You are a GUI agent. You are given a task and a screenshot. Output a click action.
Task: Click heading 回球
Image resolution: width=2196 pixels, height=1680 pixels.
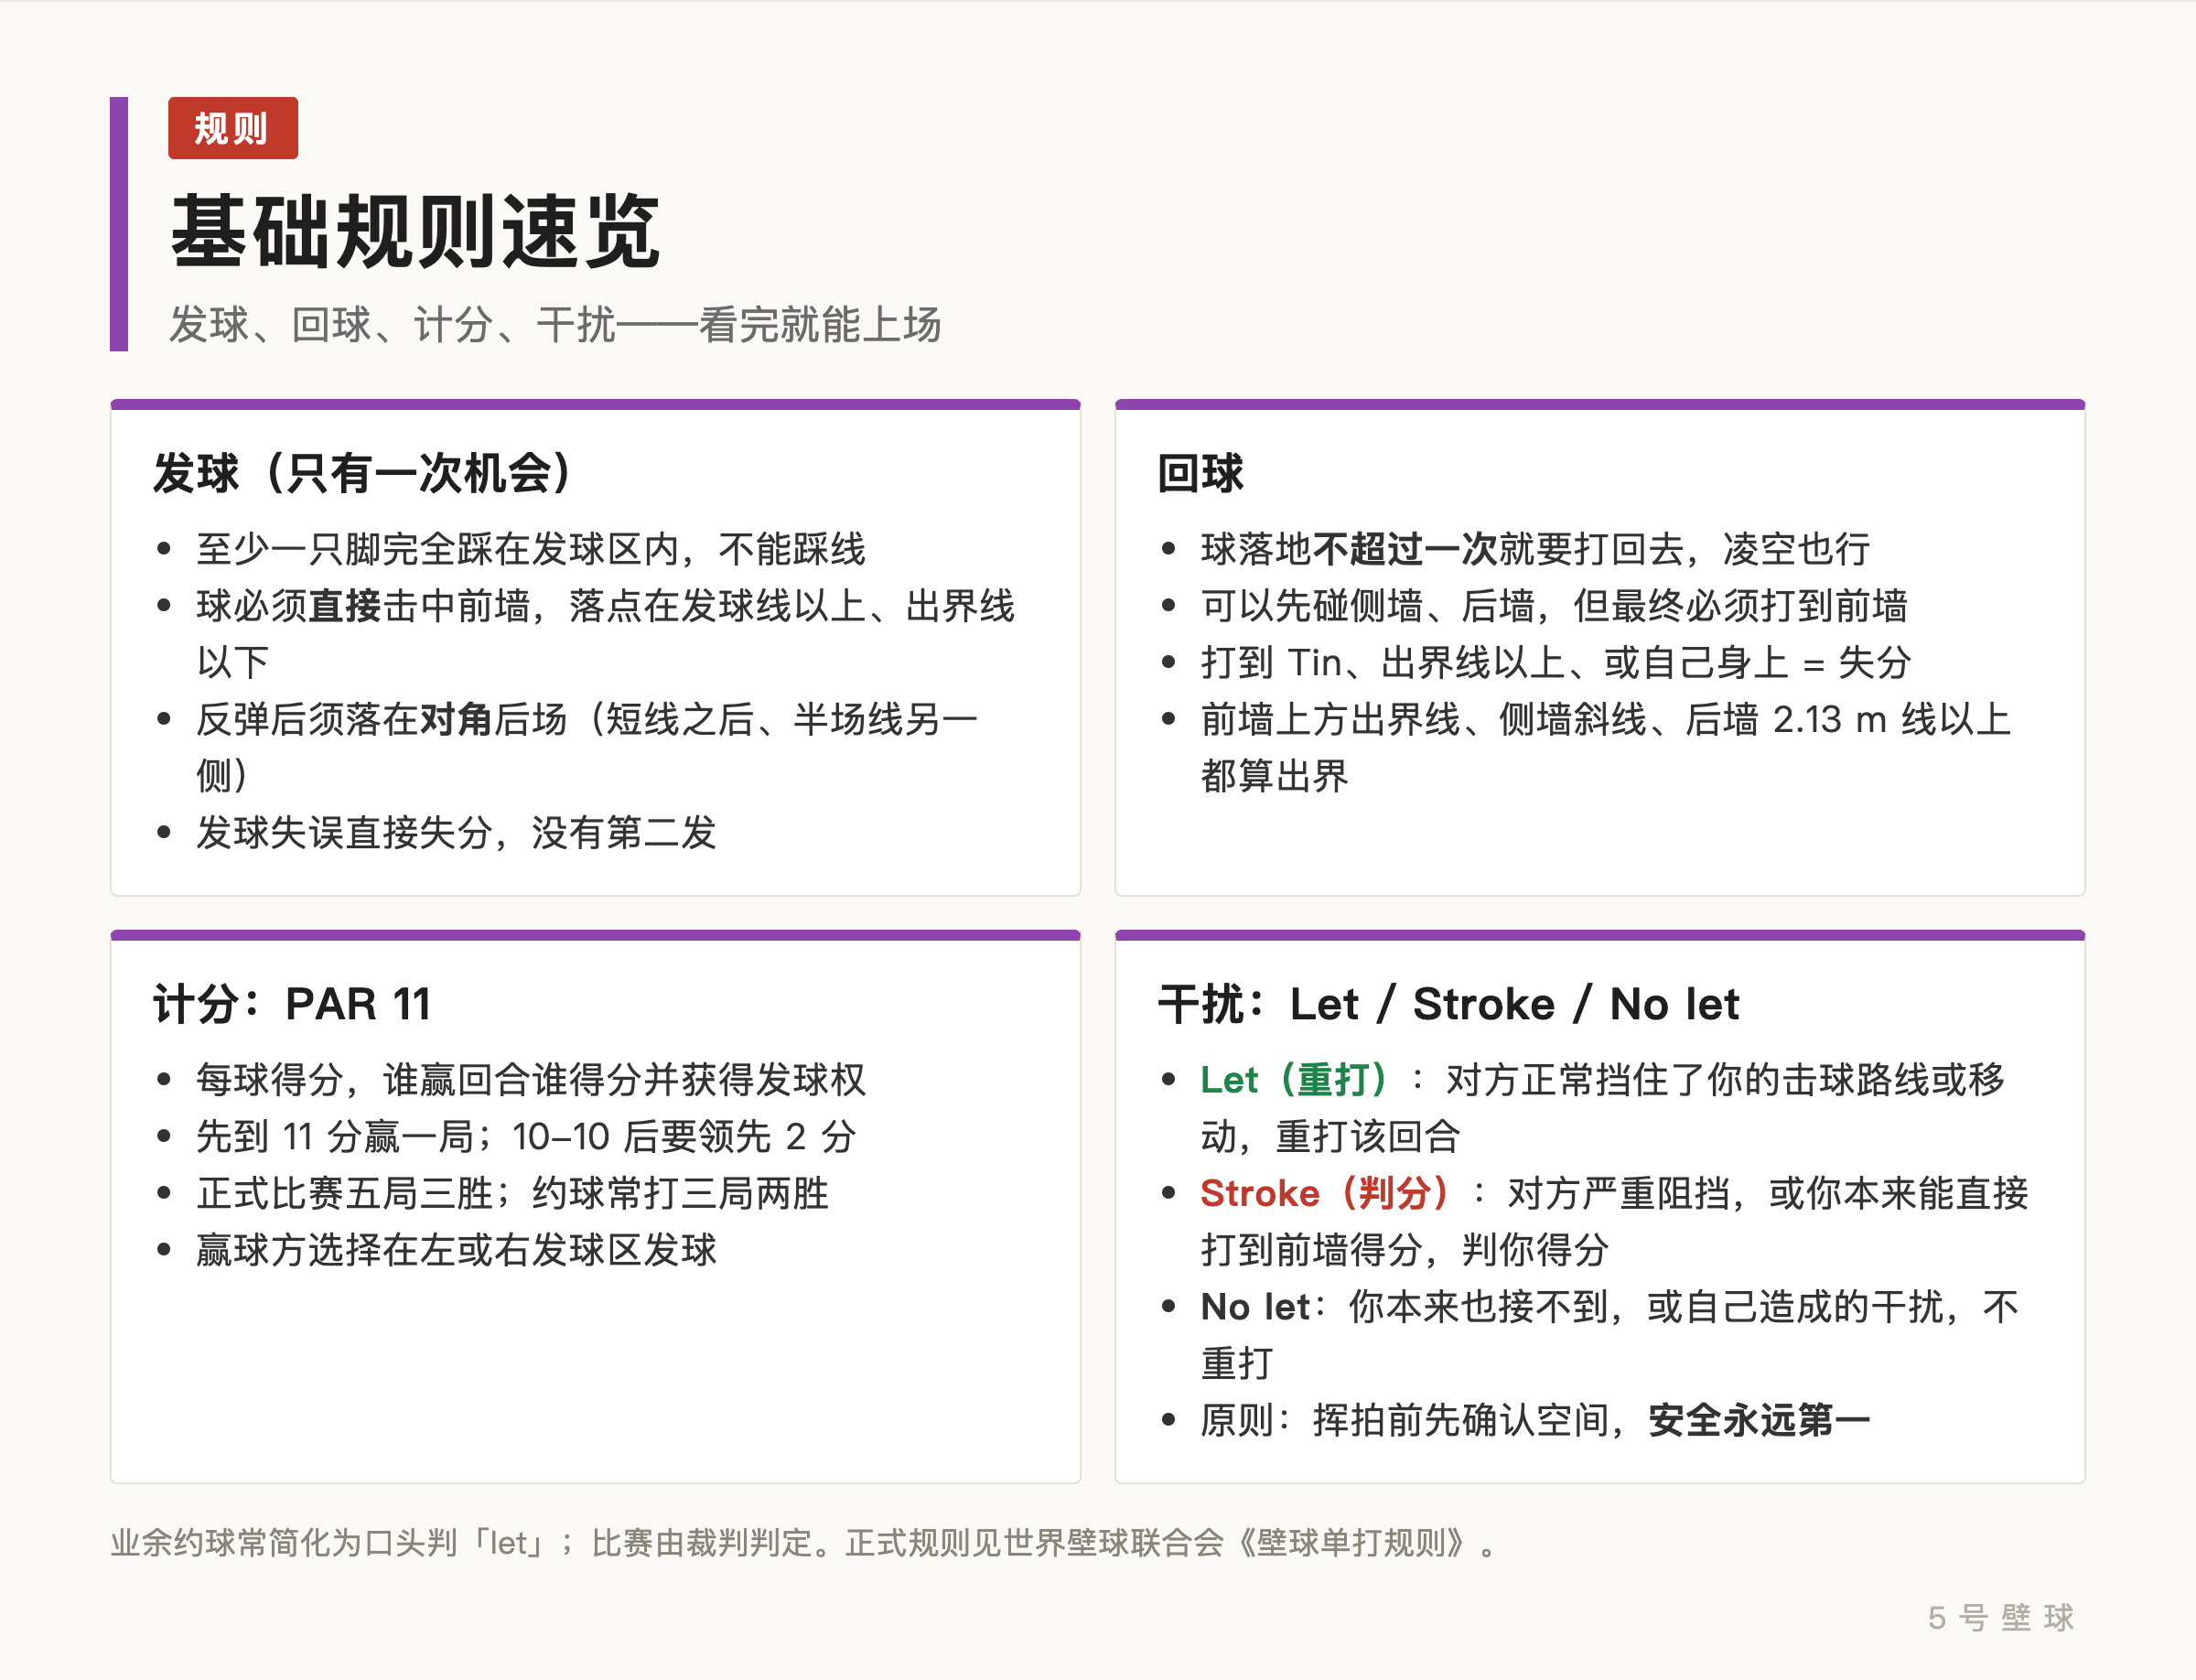click(x=1200, y=473)
